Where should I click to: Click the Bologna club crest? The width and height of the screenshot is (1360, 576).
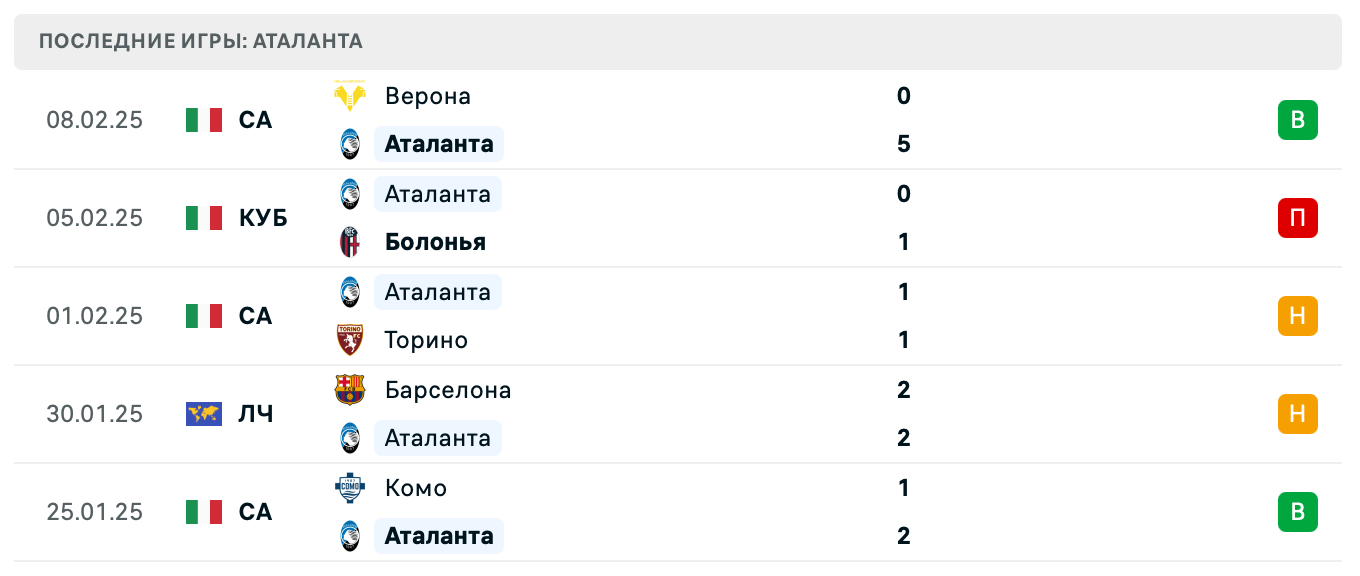coord(349,242)
